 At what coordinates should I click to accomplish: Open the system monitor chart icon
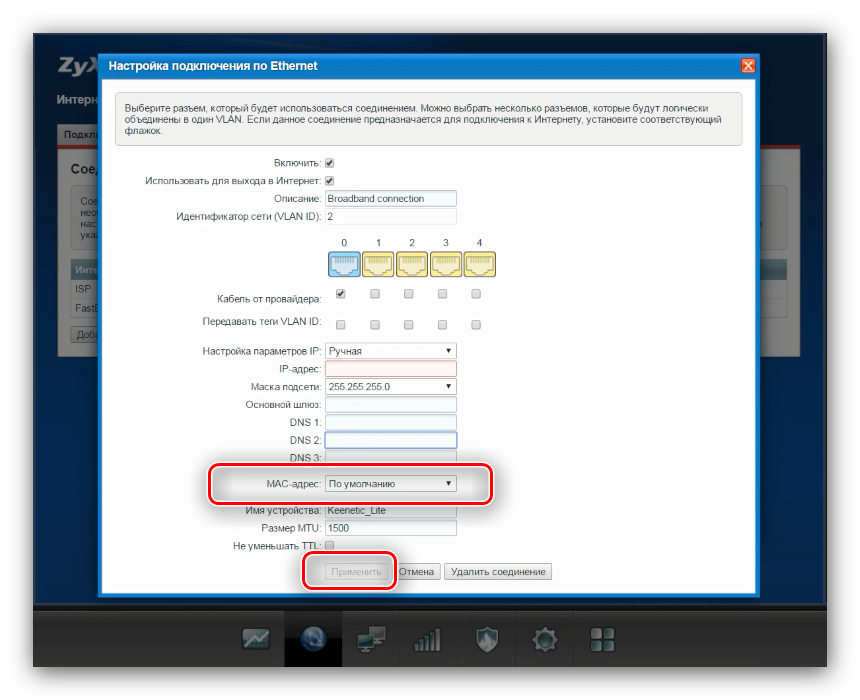pos(256,639)
